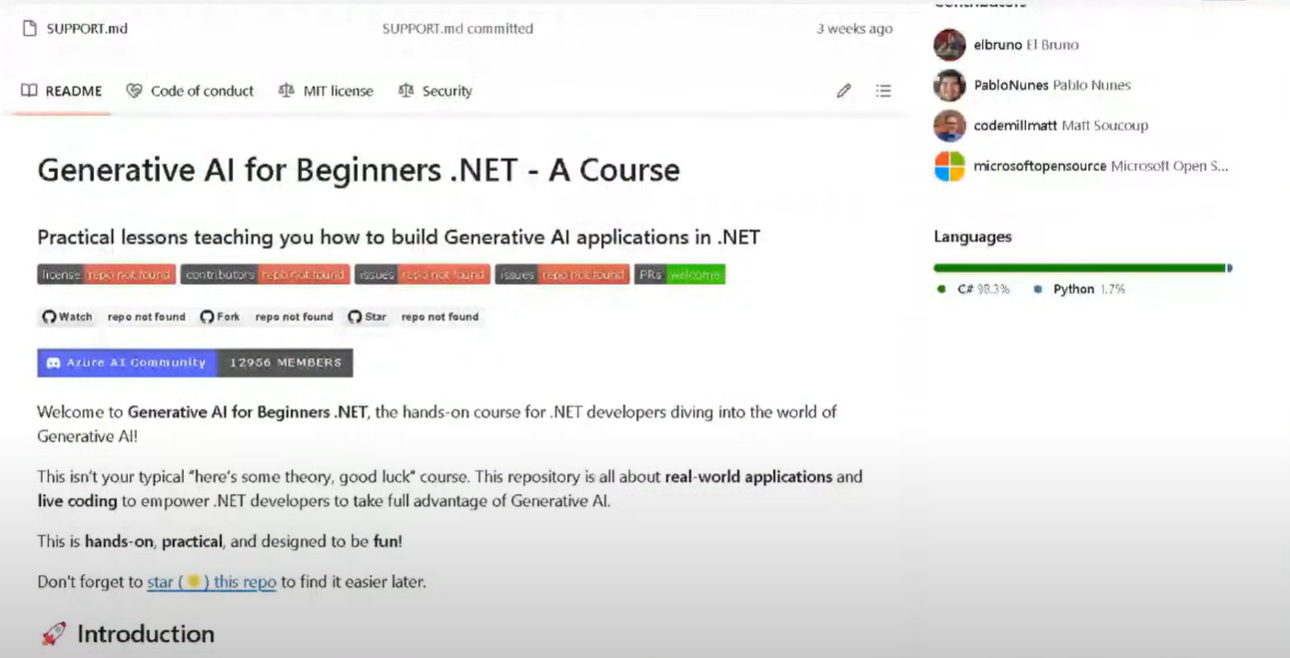The image size is (1290, 658).
Task: Click the license badge
Action: point(106,274)
